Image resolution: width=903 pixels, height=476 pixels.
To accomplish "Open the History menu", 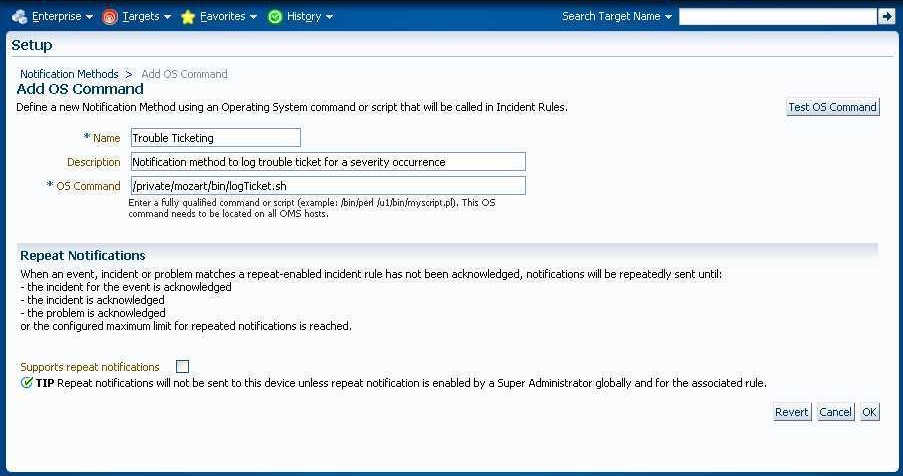I will pos(303,17).
